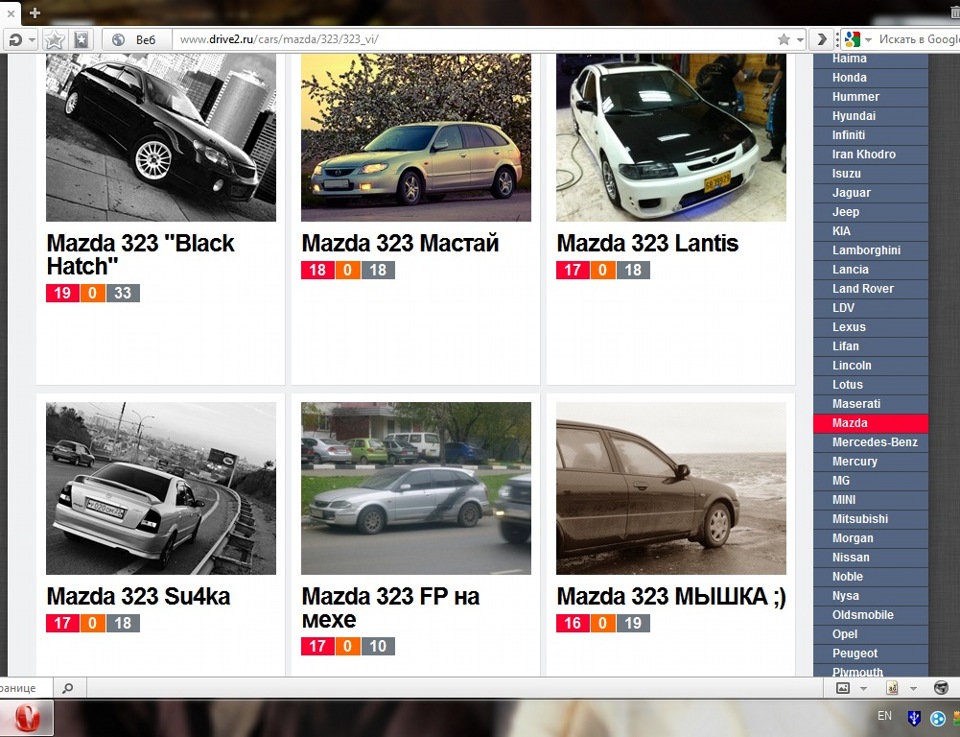Open the Lincoln brand link
960x737 pixels.
[x=871, y=365]
